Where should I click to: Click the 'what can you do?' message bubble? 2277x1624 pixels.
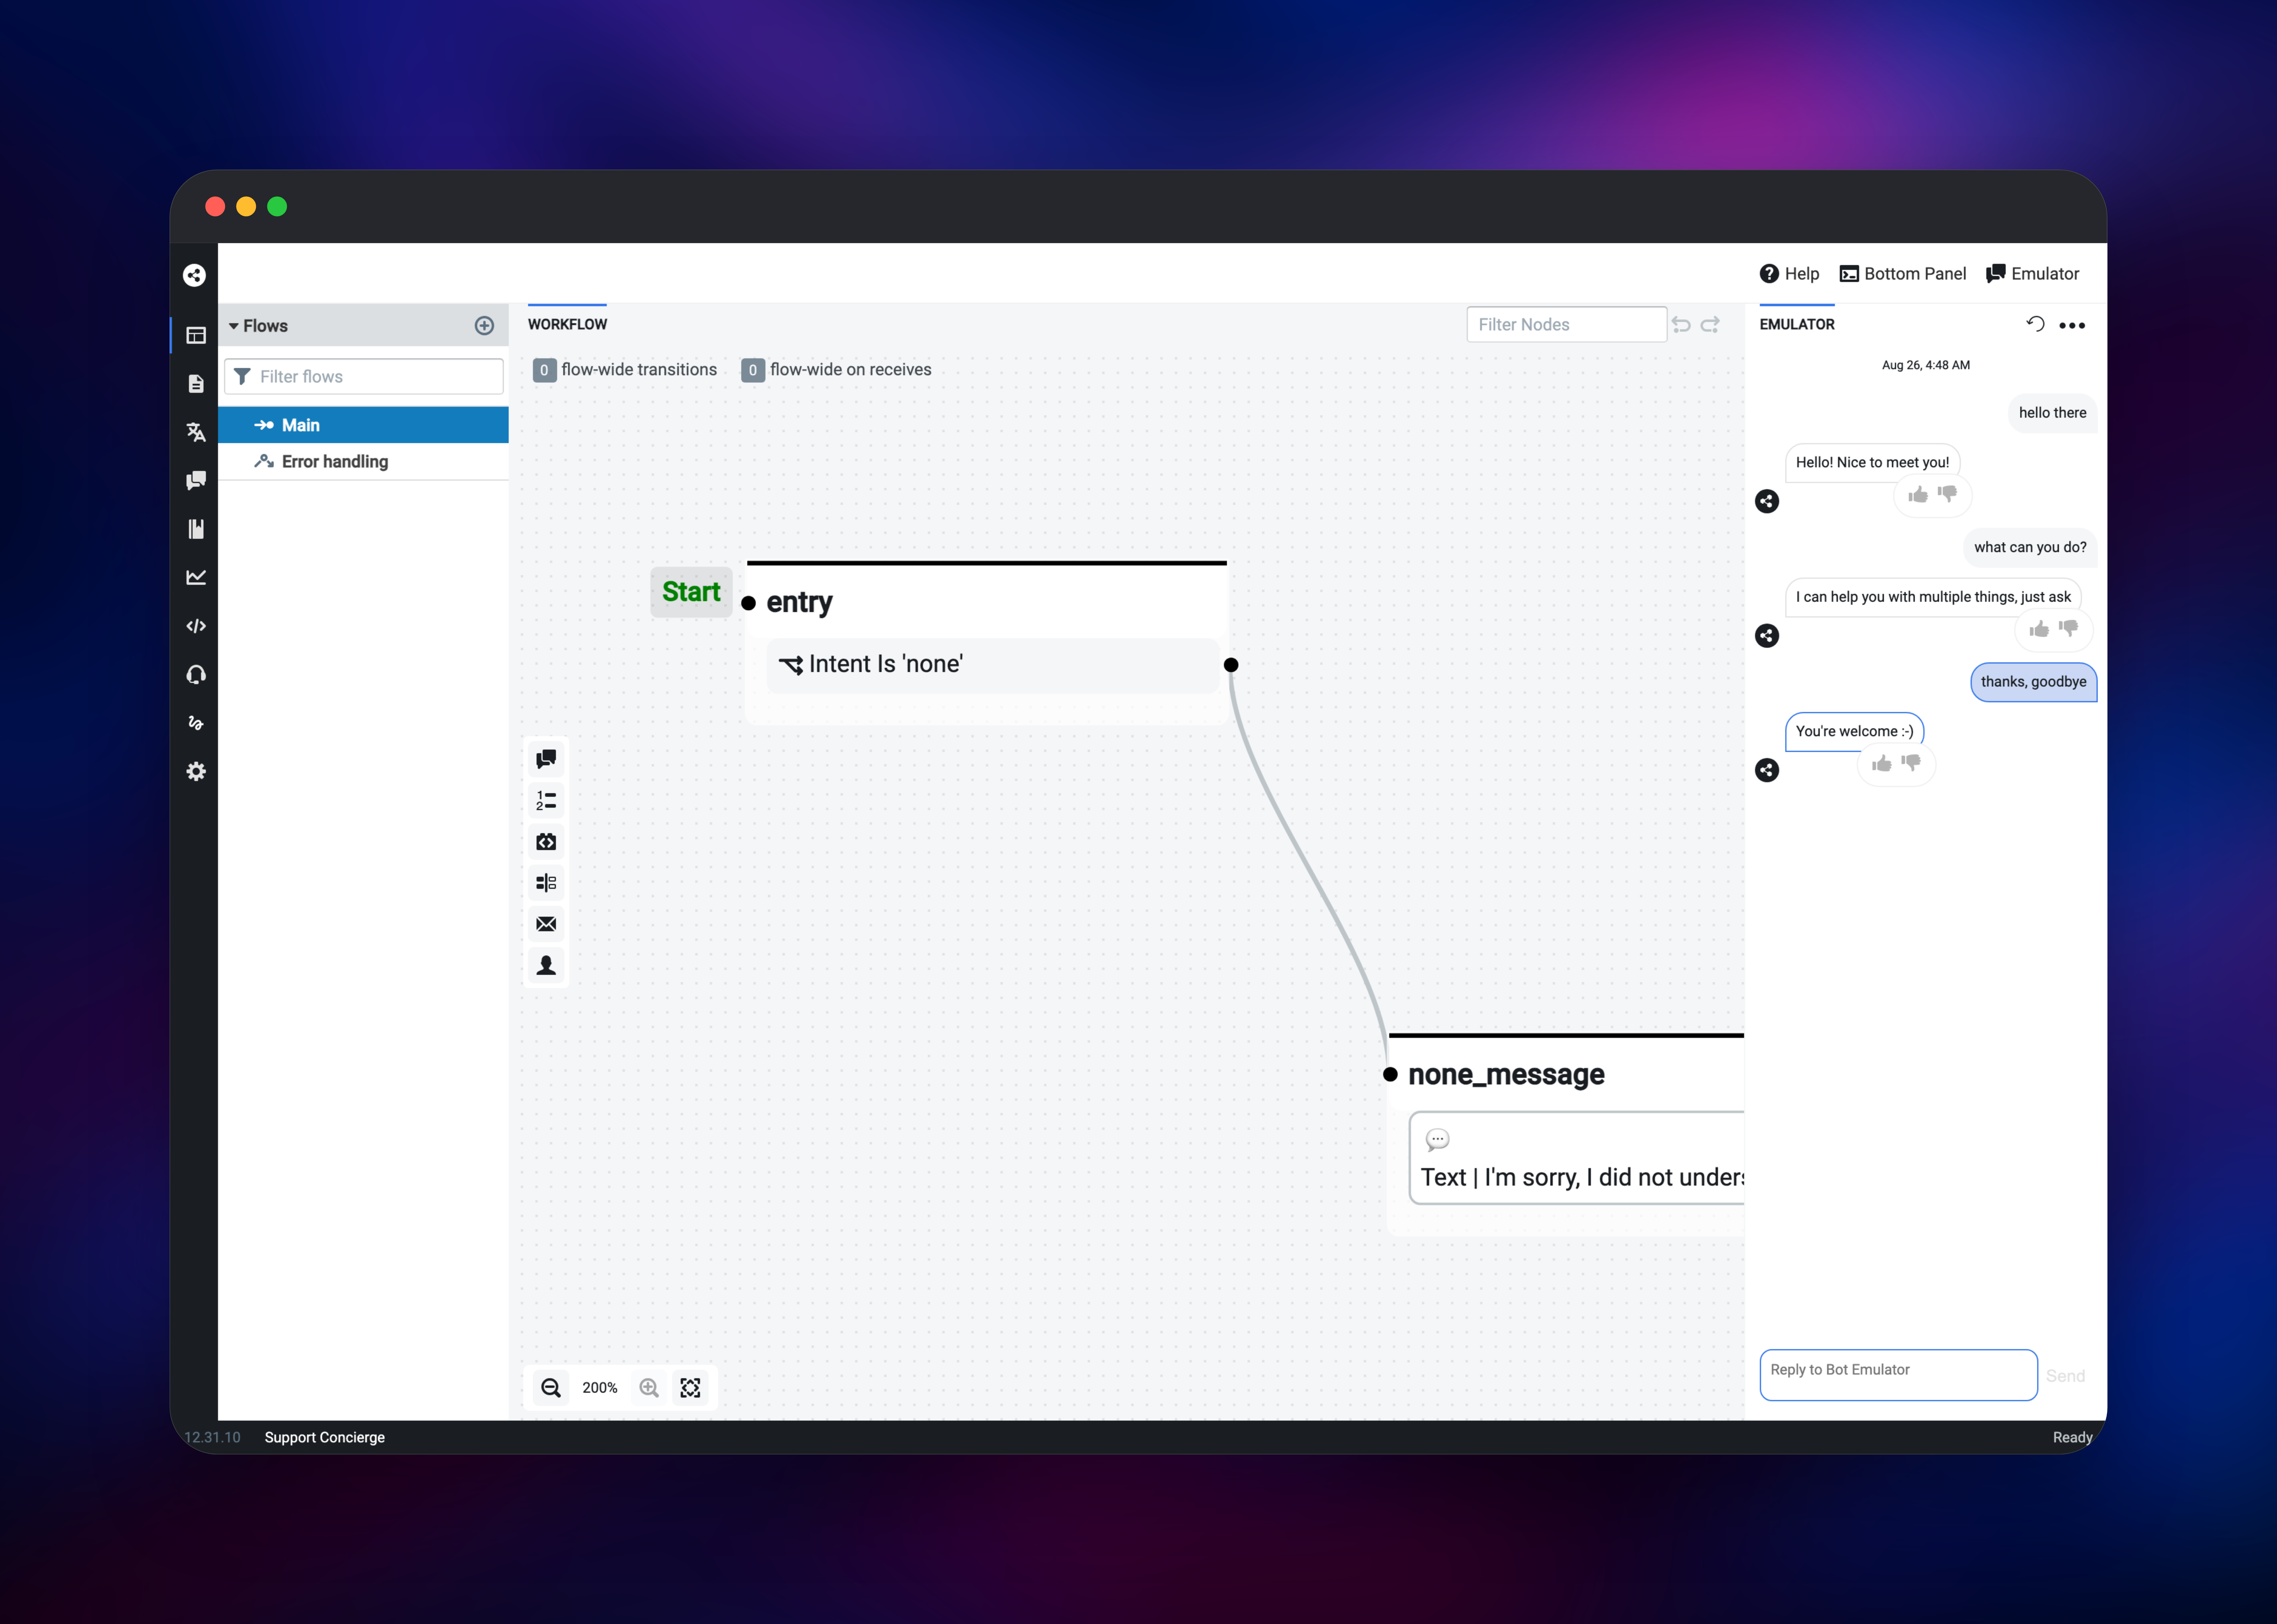click(2030, 548)
